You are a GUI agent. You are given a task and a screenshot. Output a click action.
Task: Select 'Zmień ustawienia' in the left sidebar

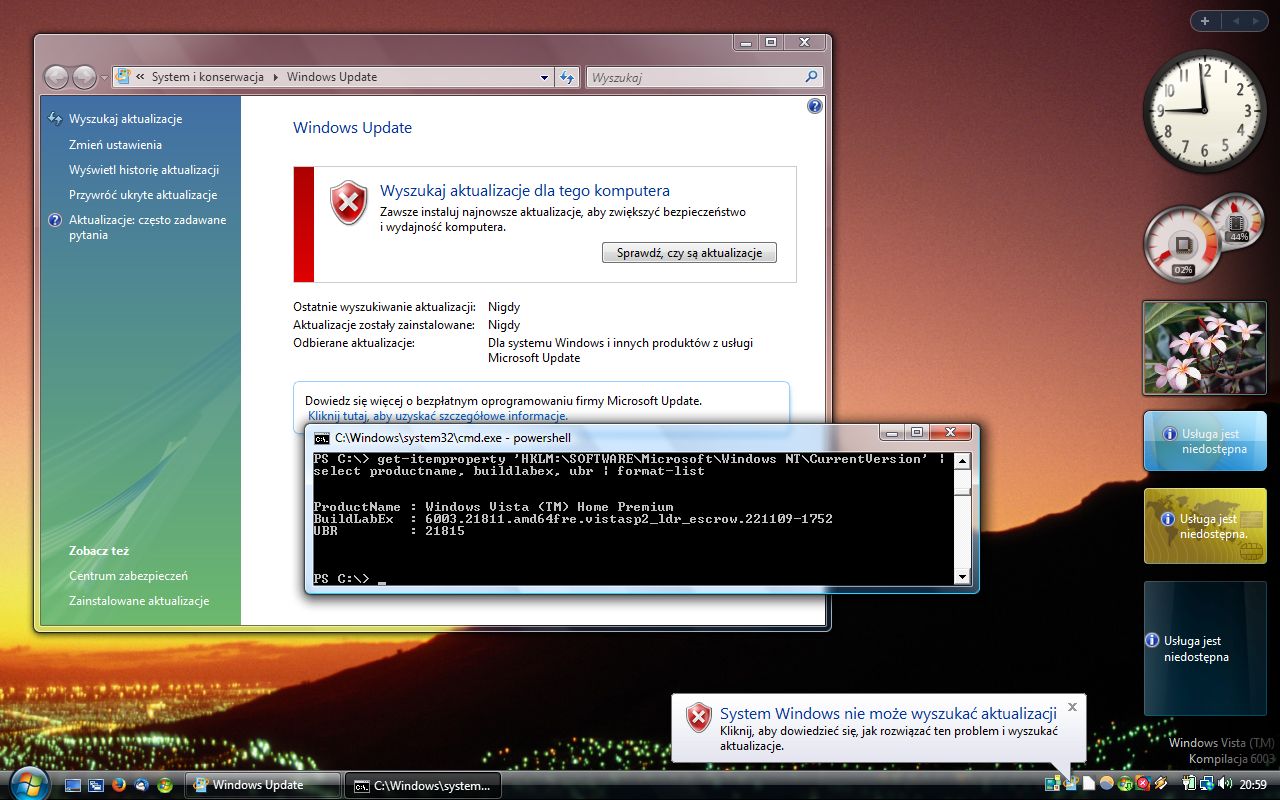click(x=115, y=144)
